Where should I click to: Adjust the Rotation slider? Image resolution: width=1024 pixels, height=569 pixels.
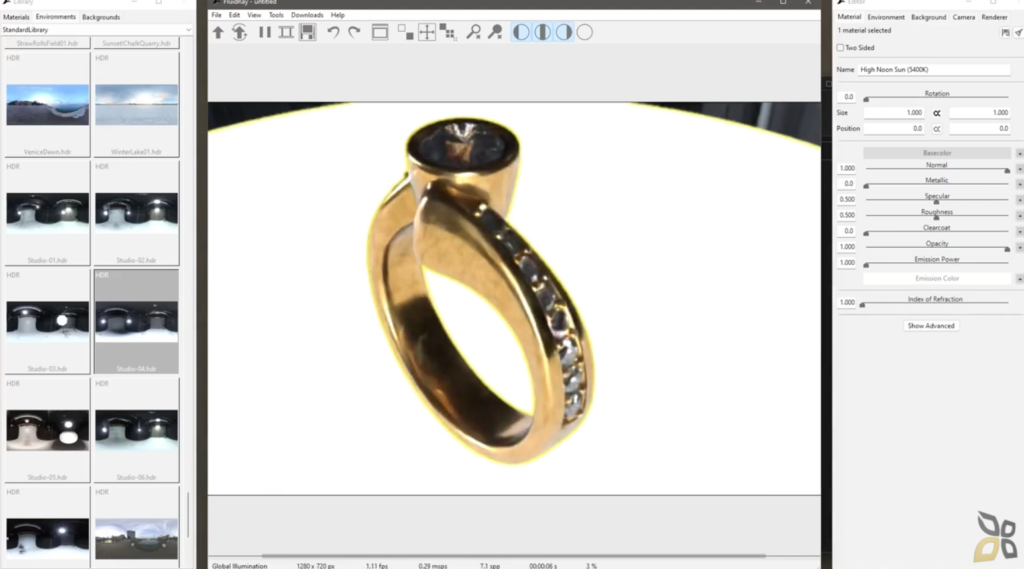click(936, 99)
